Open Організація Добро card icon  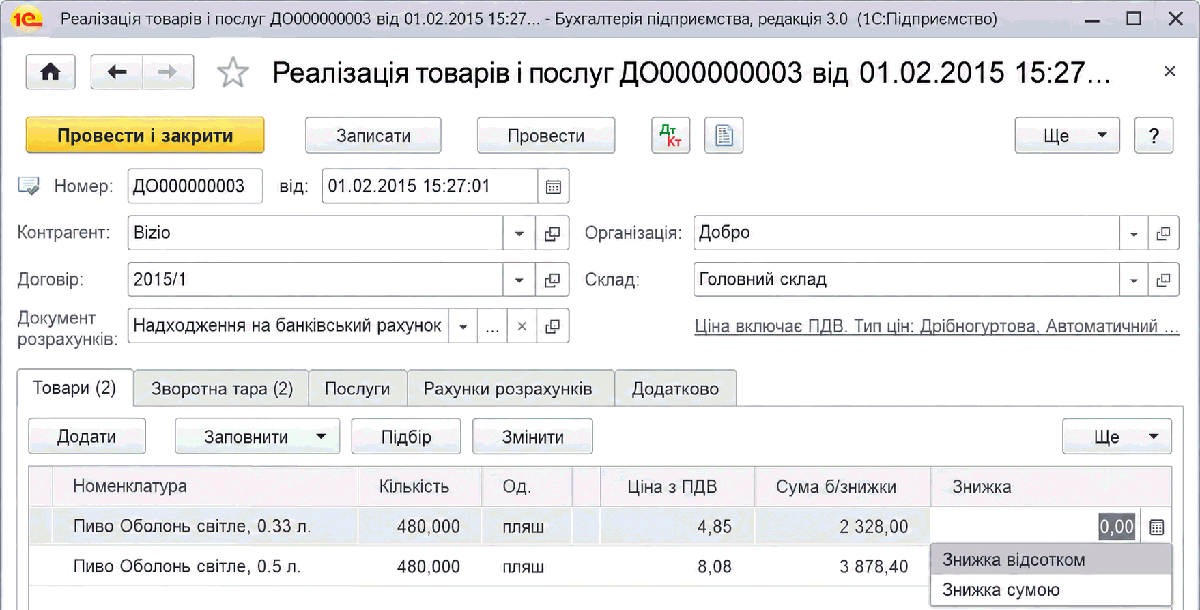pos(1163,233)
